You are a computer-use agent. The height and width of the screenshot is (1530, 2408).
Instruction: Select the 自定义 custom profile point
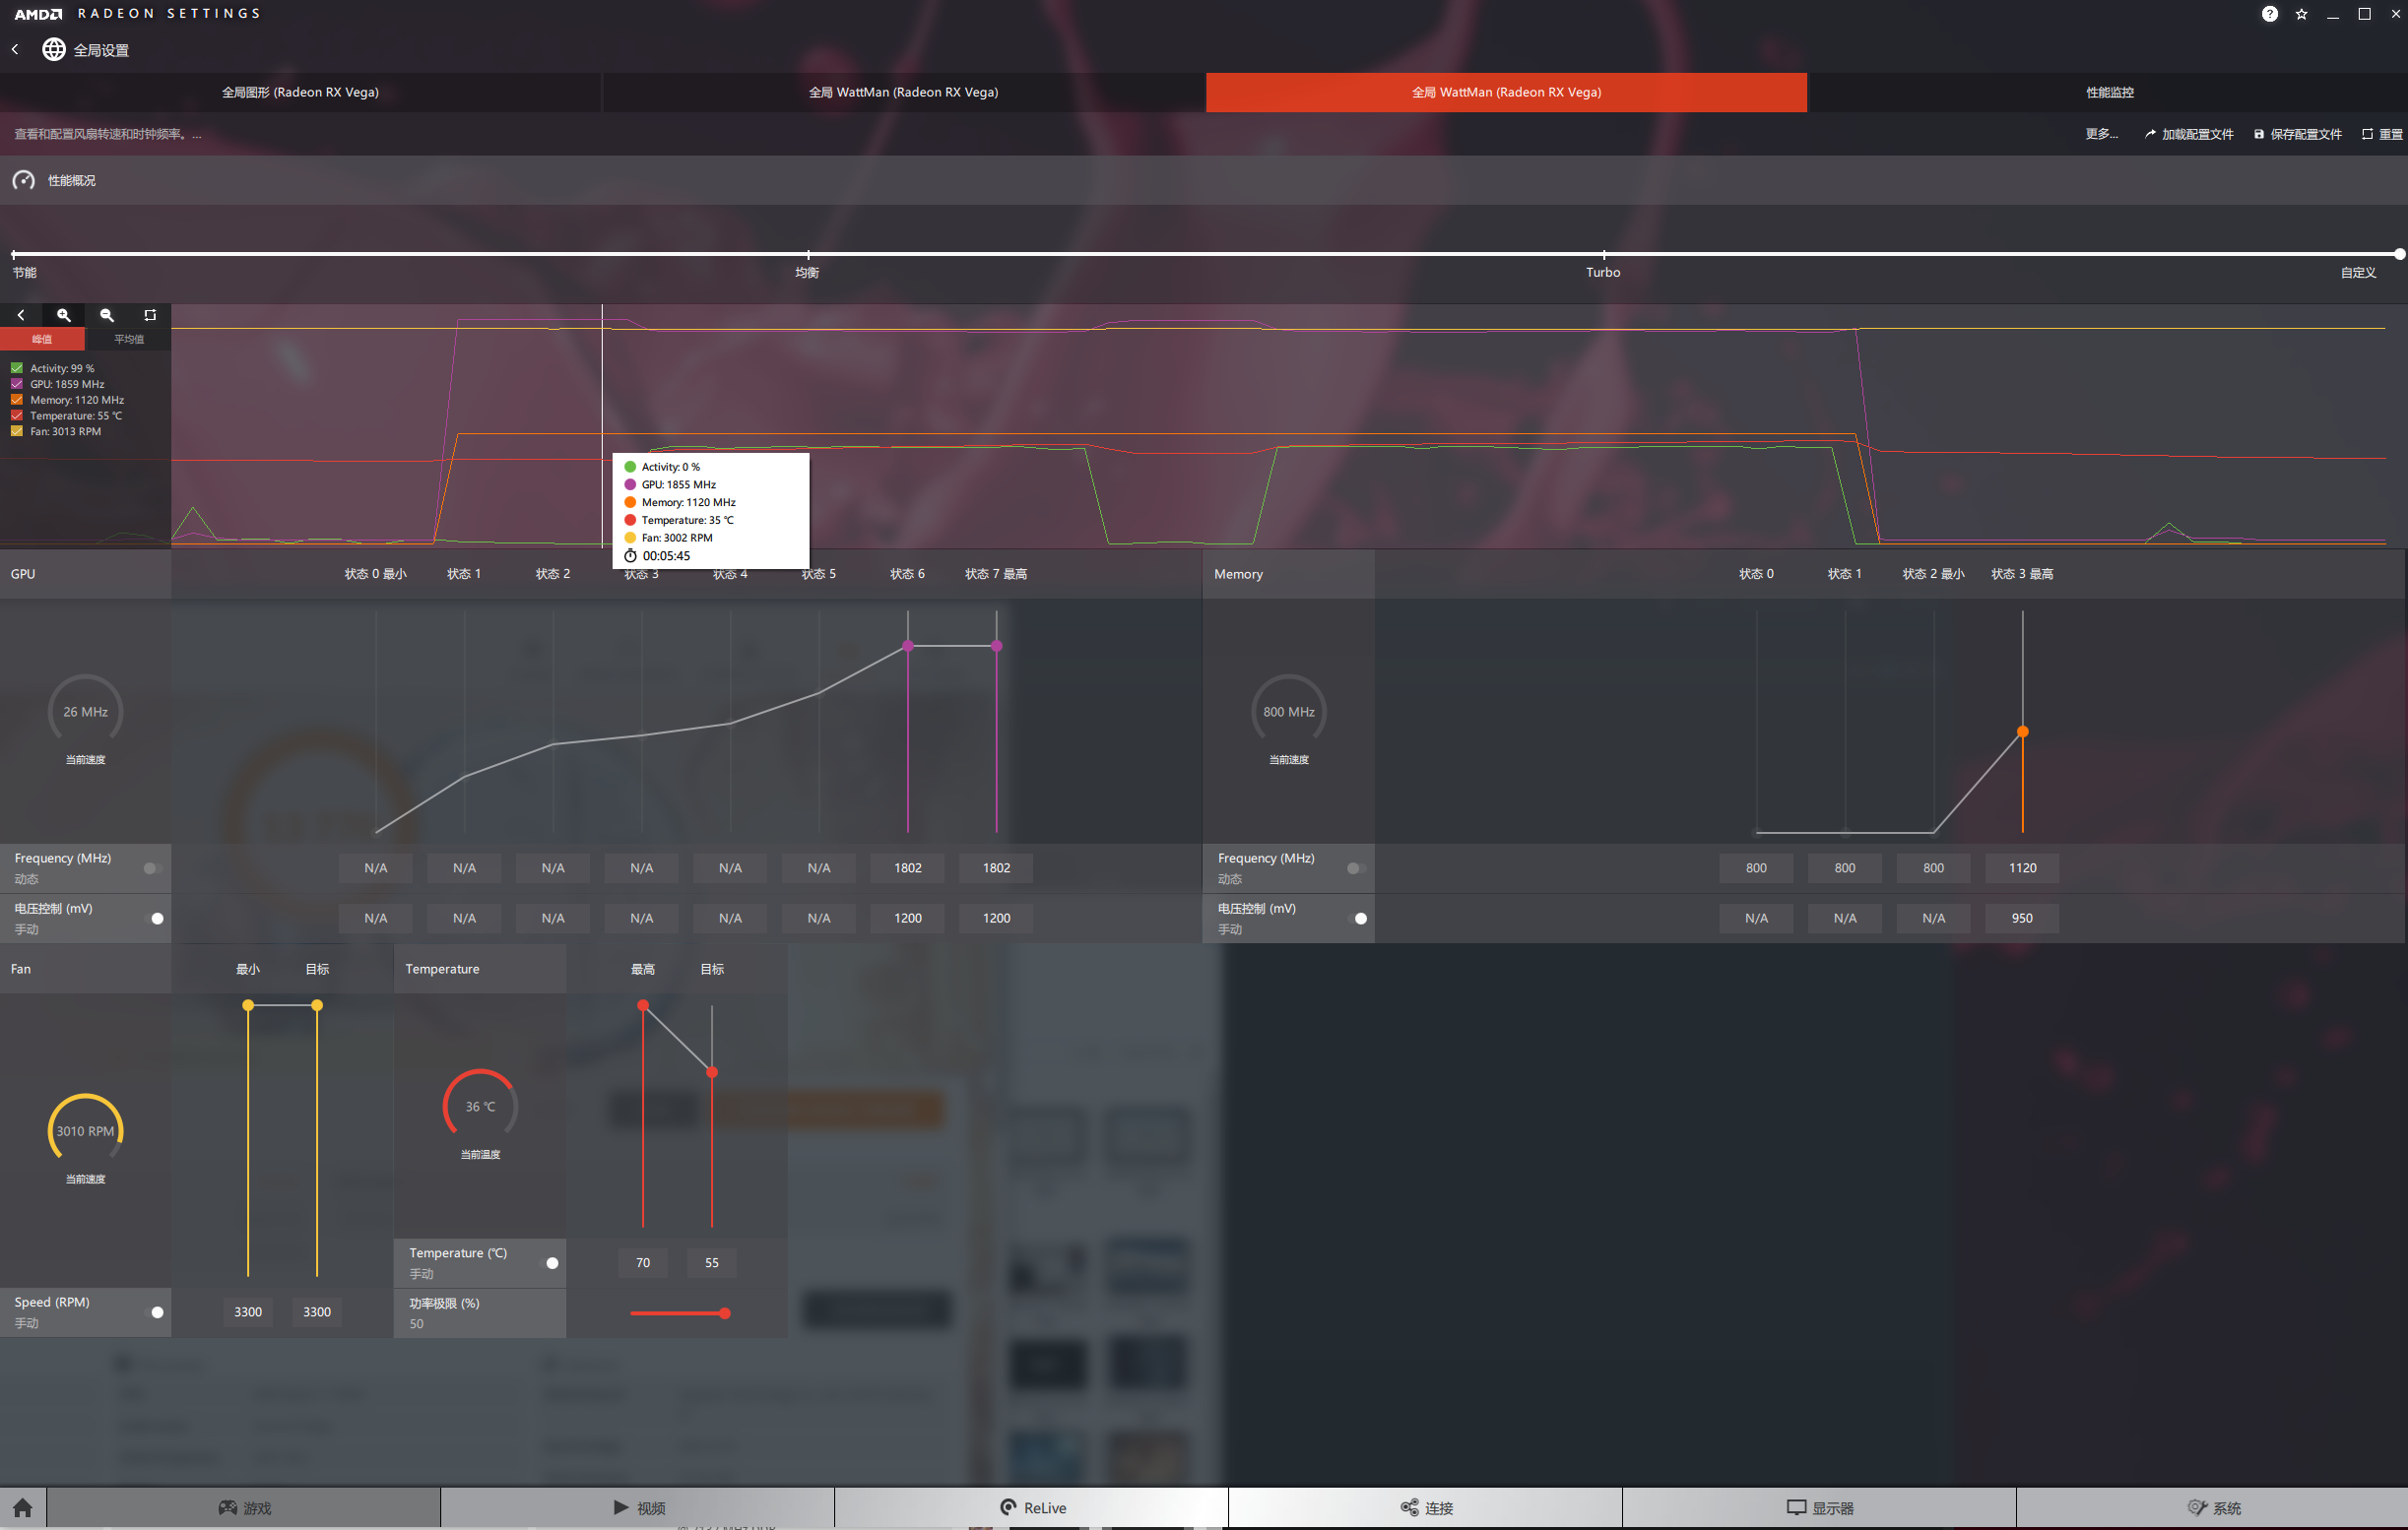[2399, 254]
